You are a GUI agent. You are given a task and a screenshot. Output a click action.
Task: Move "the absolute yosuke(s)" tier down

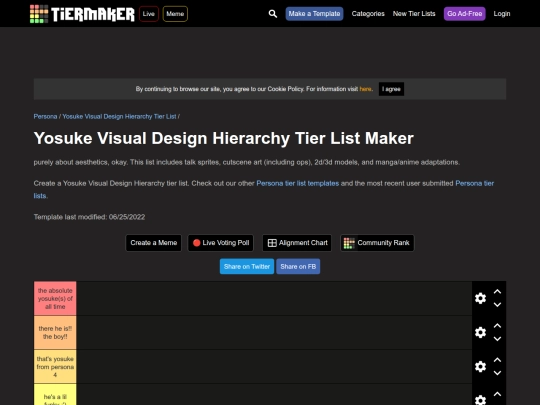coord(497,304)
